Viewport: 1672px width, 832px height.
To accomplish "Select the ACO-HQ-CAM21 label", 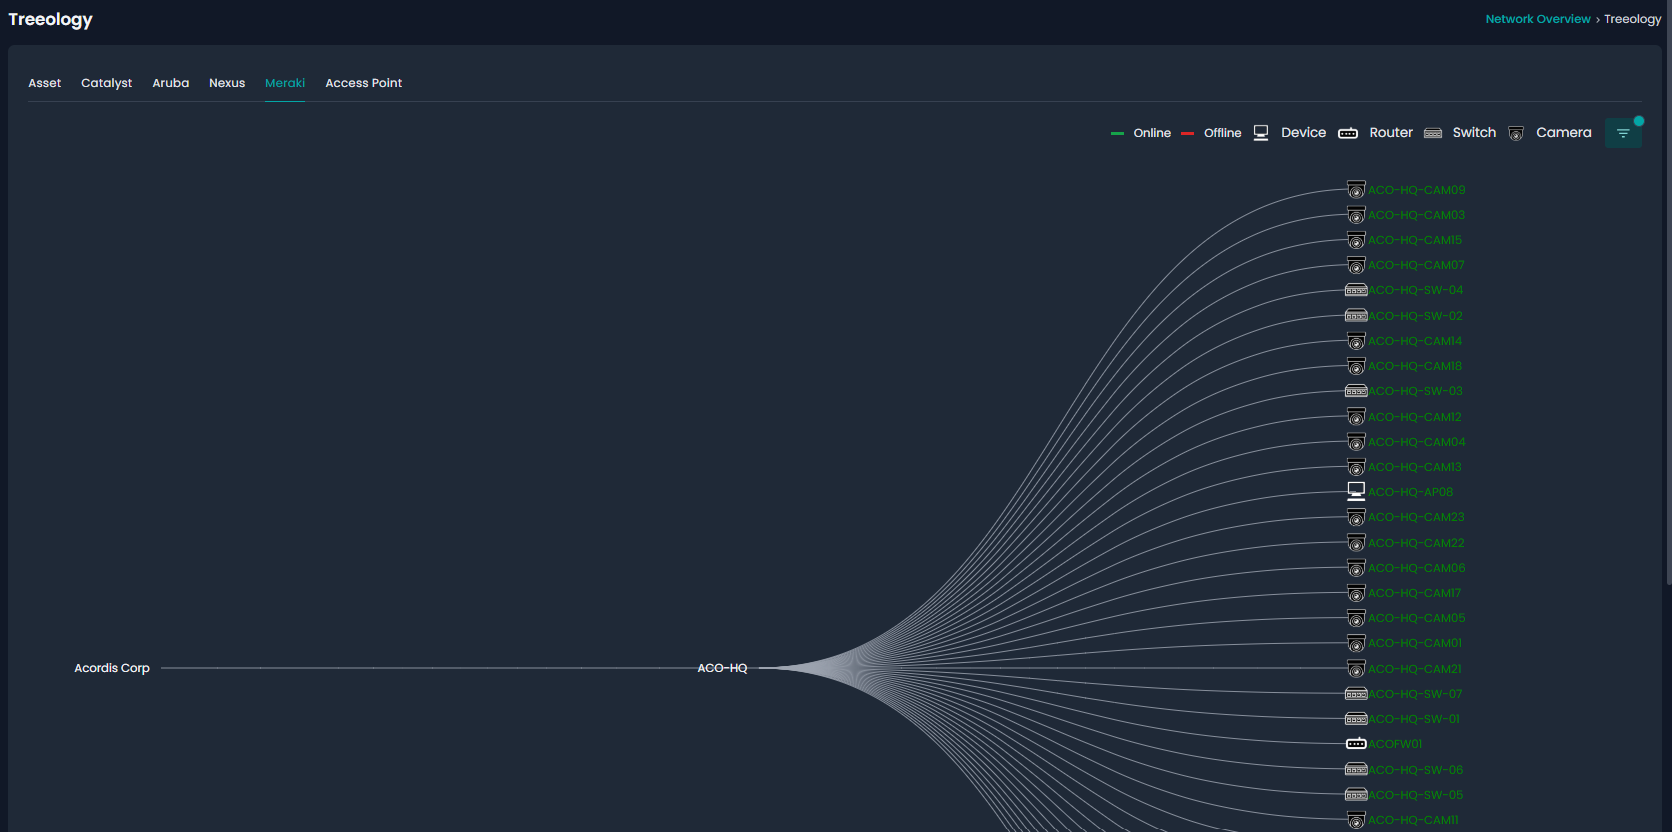I will [1415, 669].
